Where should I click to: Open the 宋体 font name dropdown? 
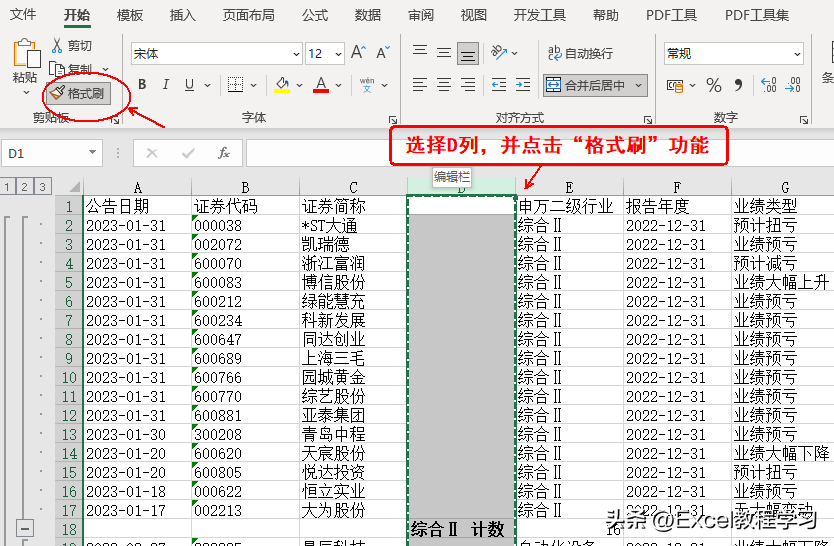[296, 54]
